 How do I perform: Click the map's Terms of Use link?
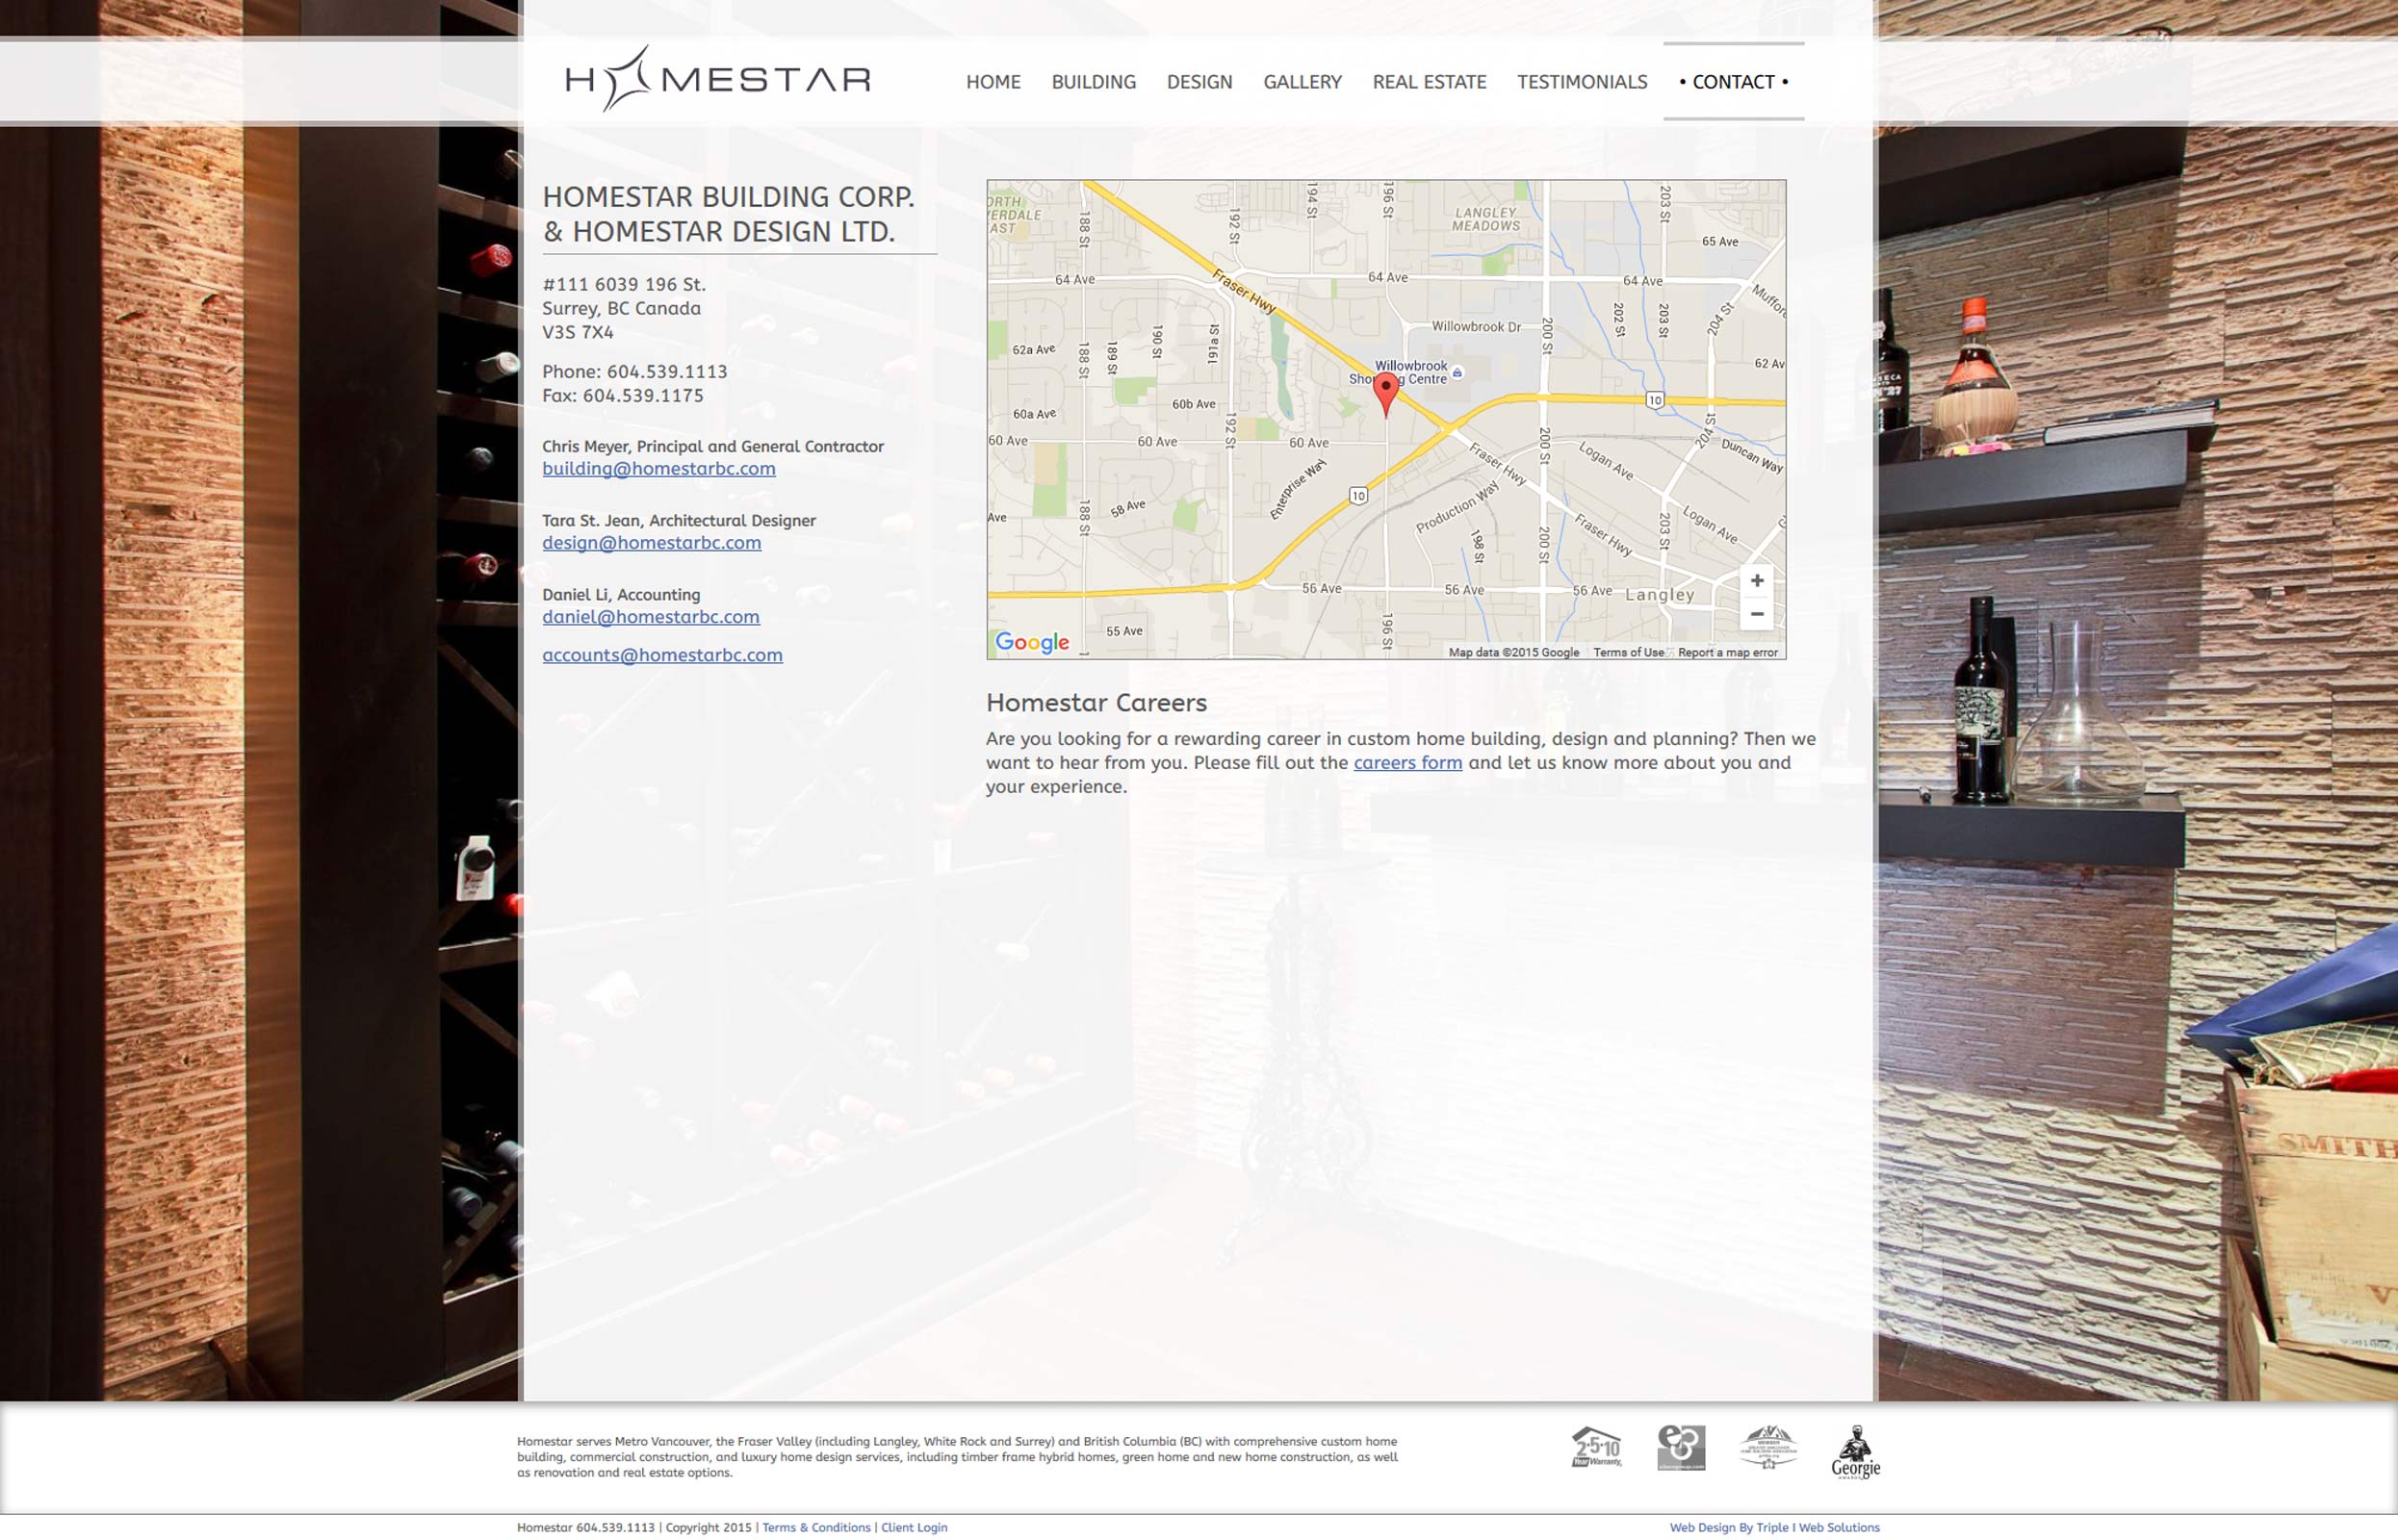click(1628, 652)
